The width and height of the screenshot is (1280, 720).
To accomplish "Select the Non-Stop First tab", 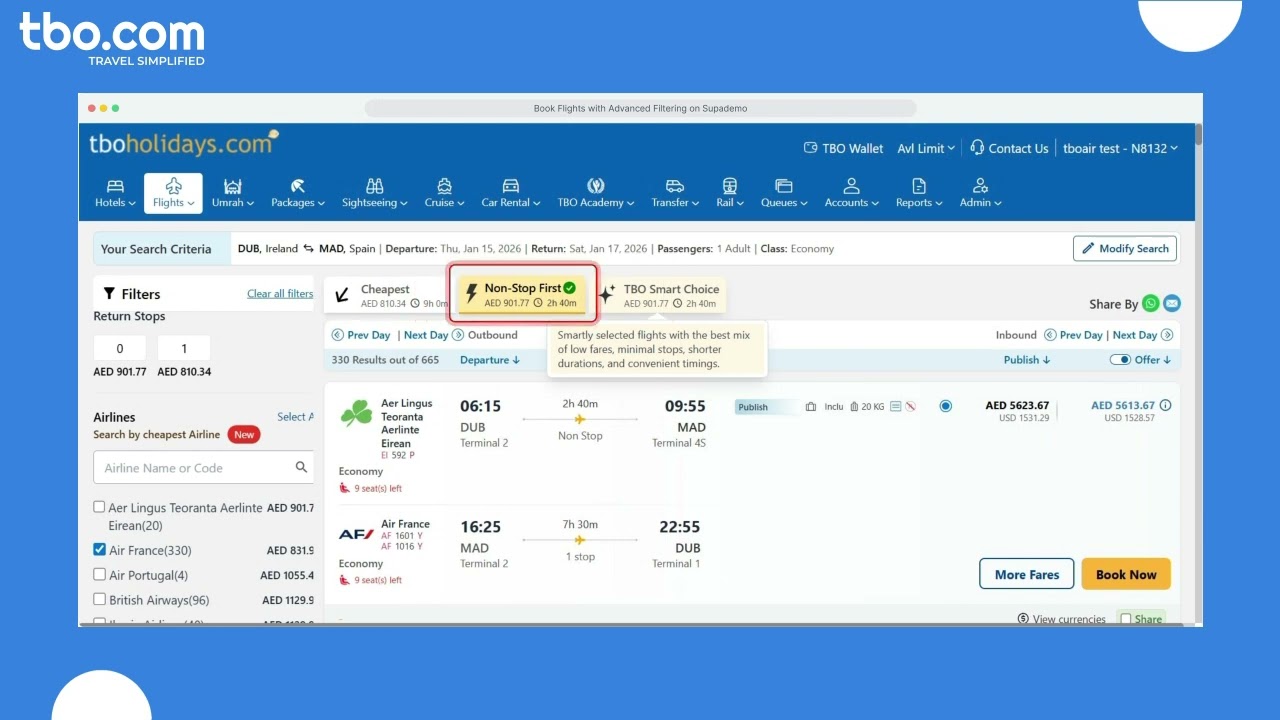I will 522,295.
